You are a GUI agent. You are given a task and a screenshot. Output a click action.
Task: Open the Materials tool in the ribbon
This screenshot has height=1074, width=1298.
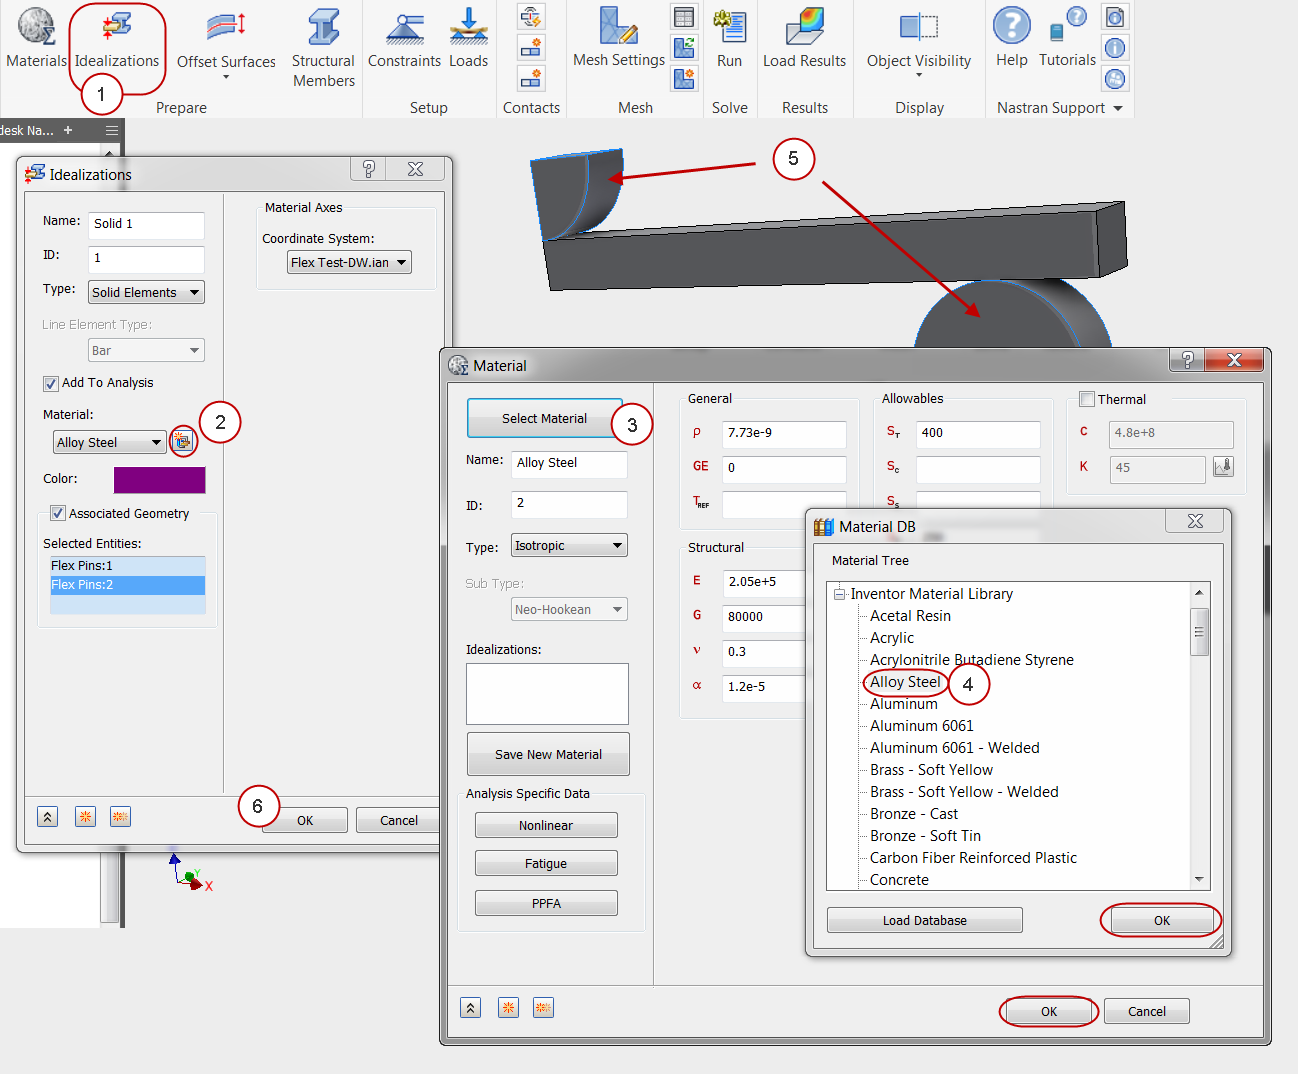[x=36, y=38]
